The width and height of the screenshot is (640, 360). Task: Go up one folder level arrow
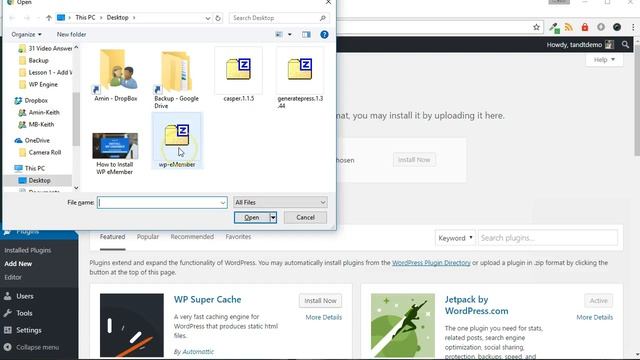click(49, 18)
